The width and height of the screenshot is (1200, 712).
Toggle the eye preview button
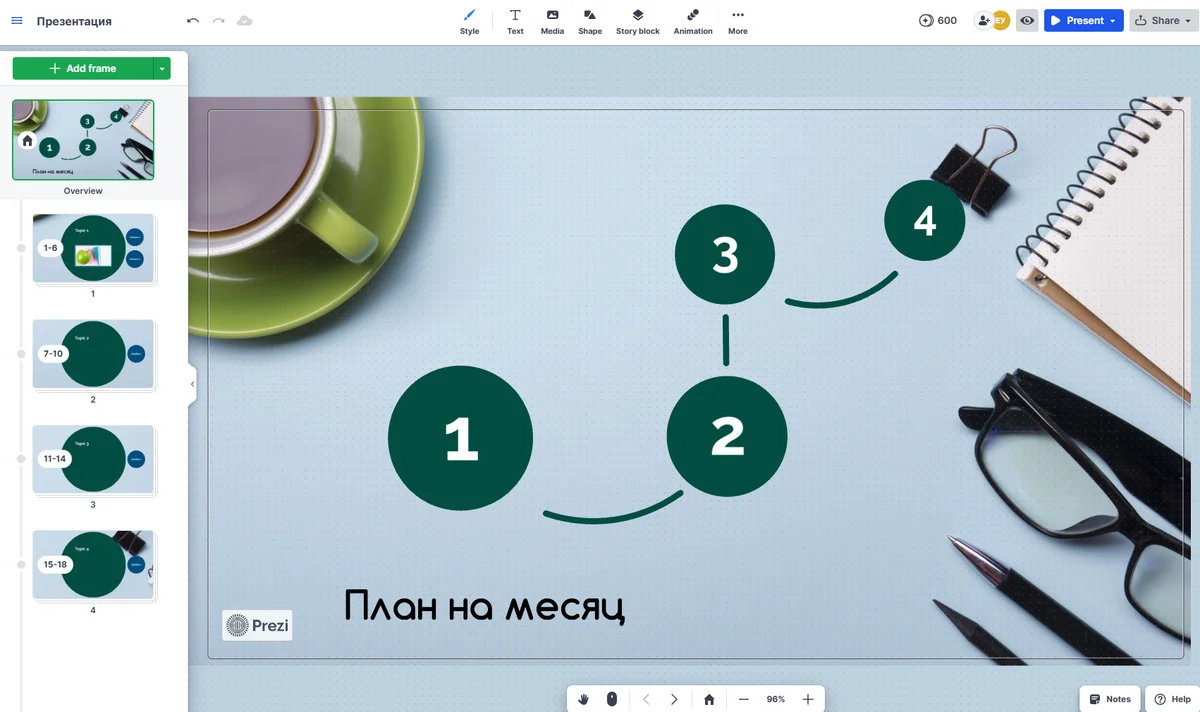[1027, 20]
